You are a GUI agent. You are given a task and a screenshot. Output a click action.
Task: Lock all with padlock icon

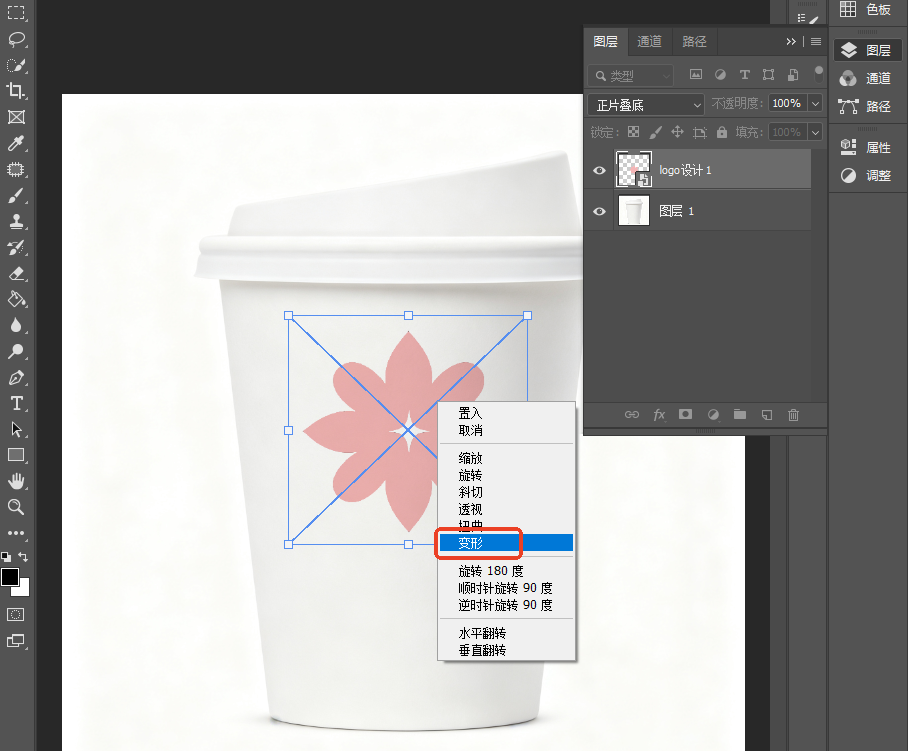point(722,132)
